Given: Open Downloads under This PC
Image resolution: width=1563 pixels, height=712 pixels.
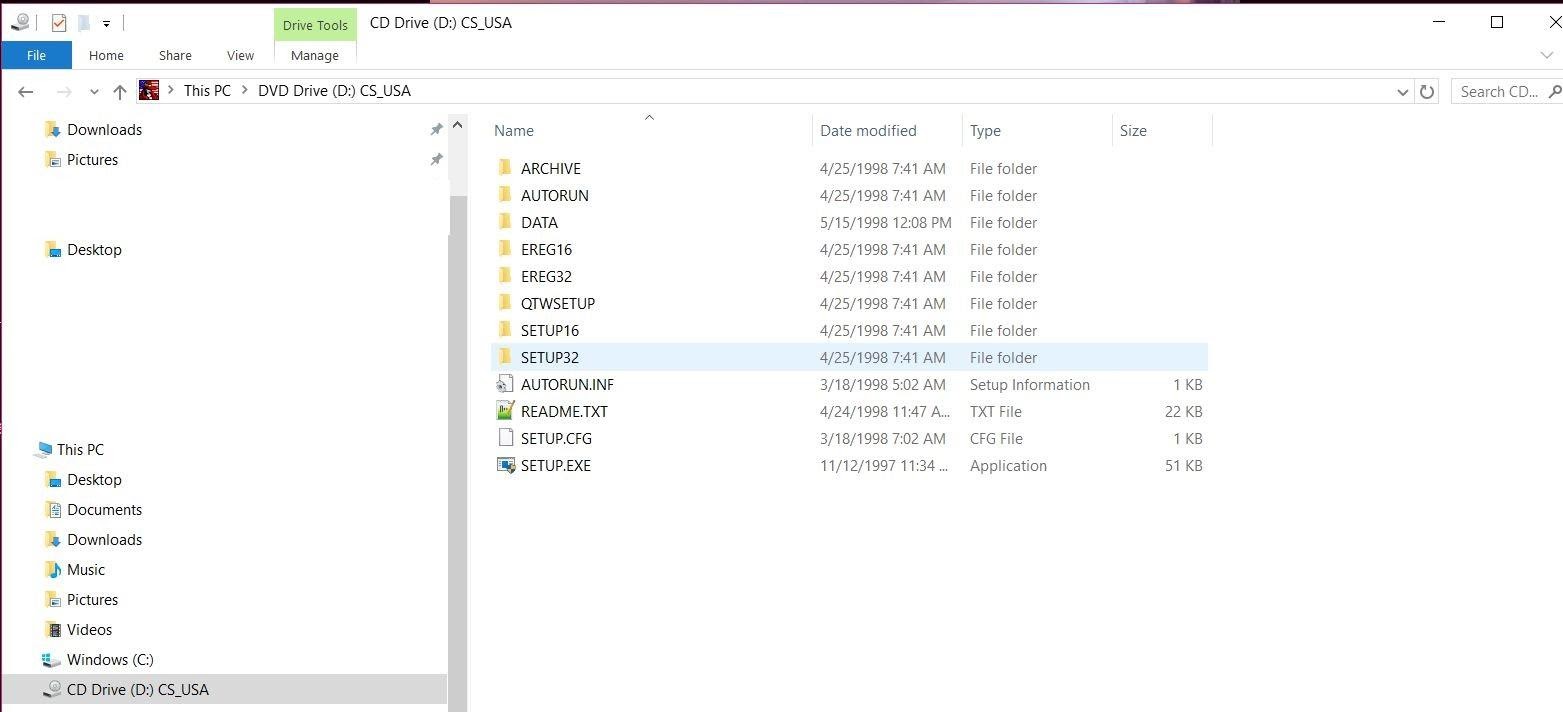Looking at the screenshot, I should [x=104, y=540].
